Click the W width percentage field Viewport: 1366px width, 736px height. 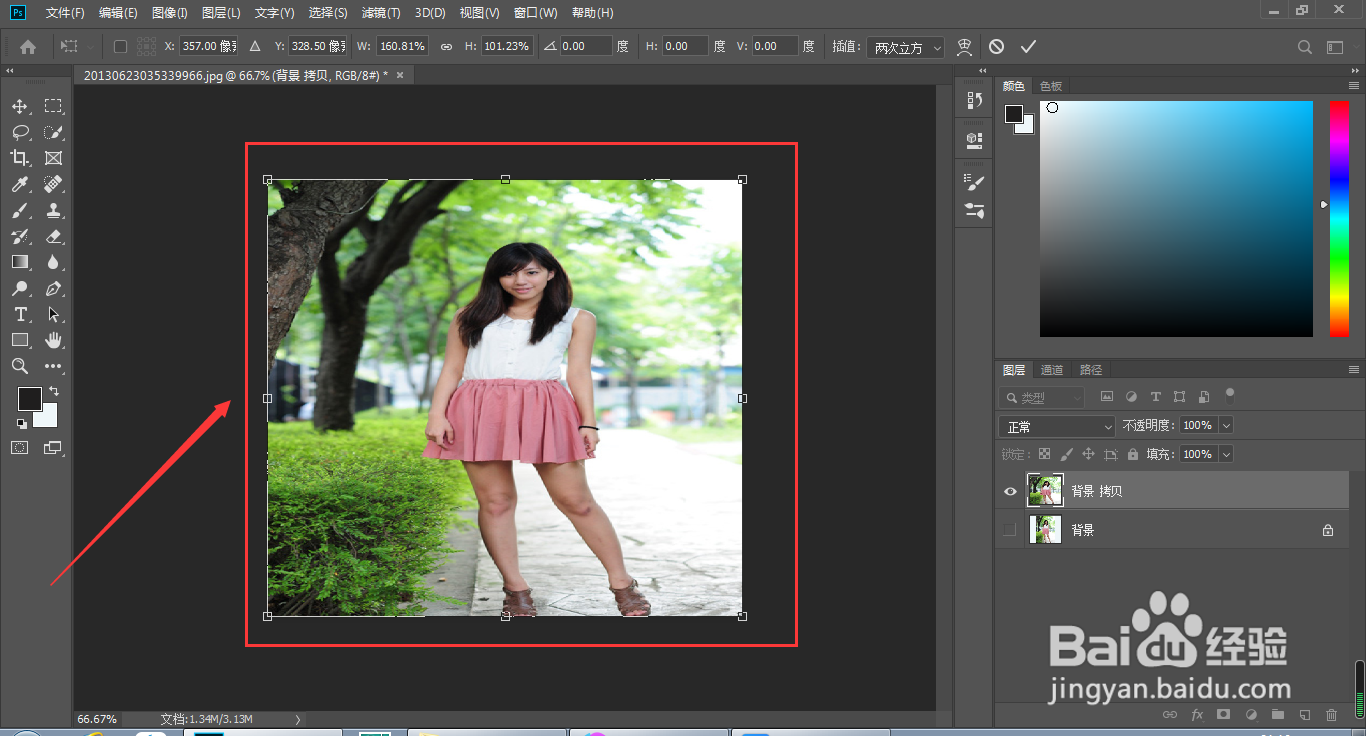pyautogui.click(x=403, y=47)
